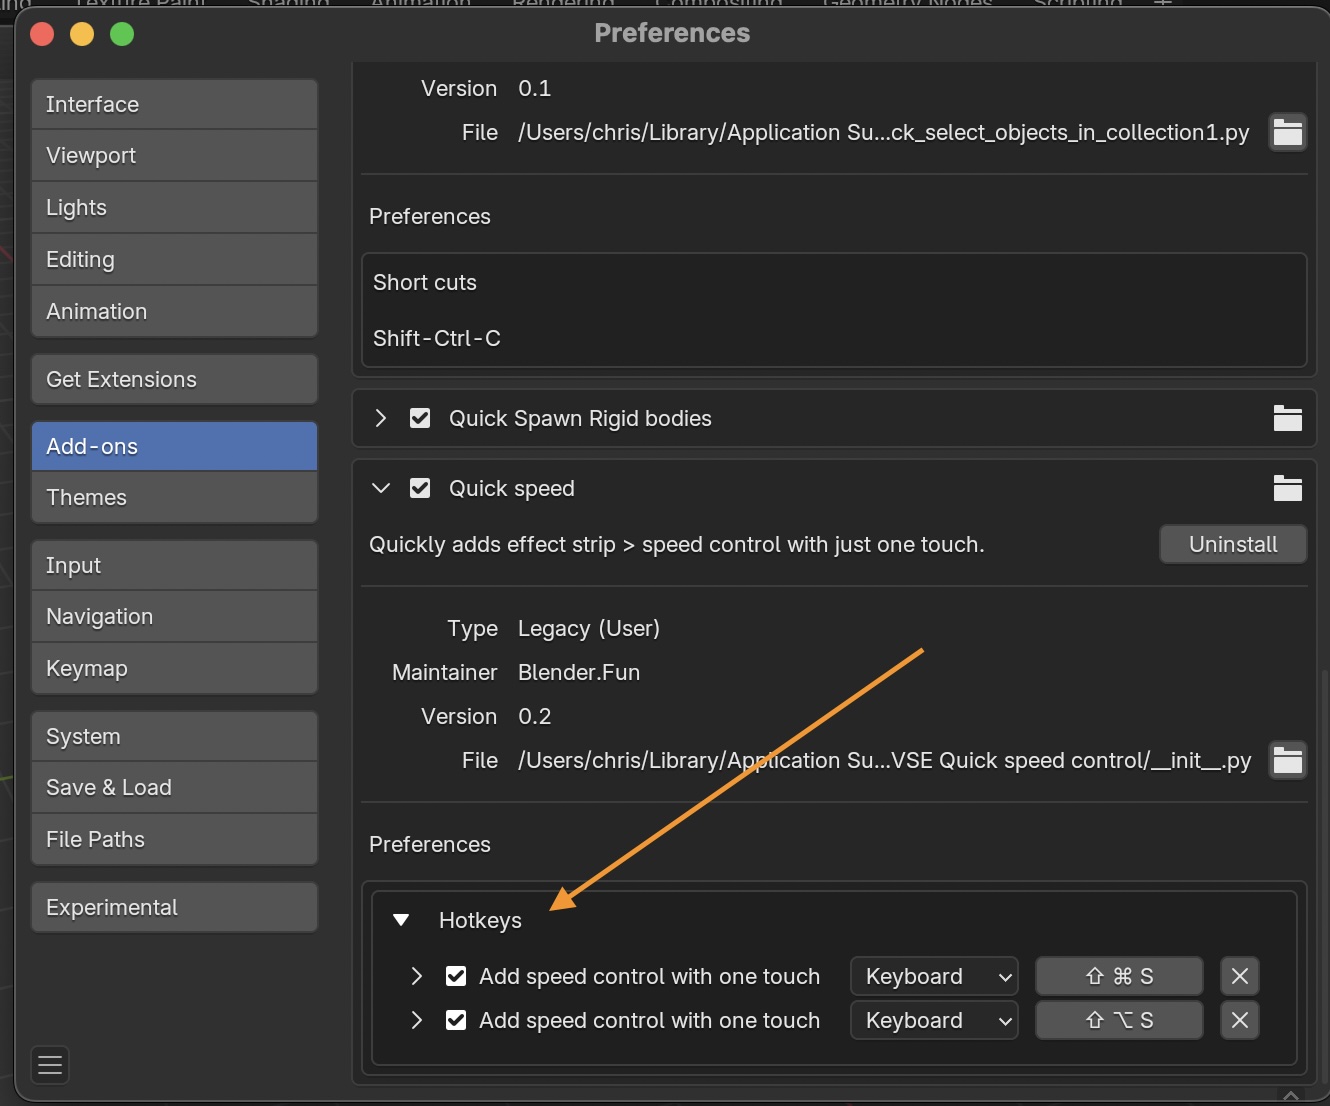Disable the Quick Spawn Rigid bodies add-on
Screen dimensions: 1330x1106
click(x=420, y=418)
